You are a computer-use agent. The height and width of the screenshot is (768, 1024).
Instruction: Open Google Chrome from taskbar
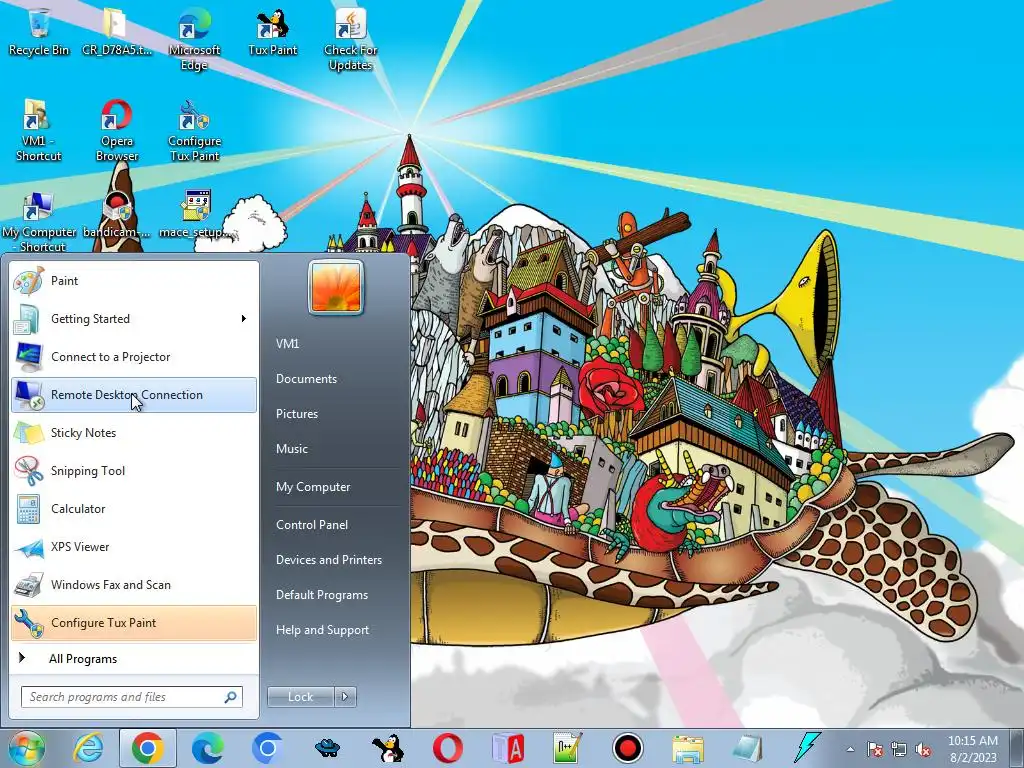(148, 748)
